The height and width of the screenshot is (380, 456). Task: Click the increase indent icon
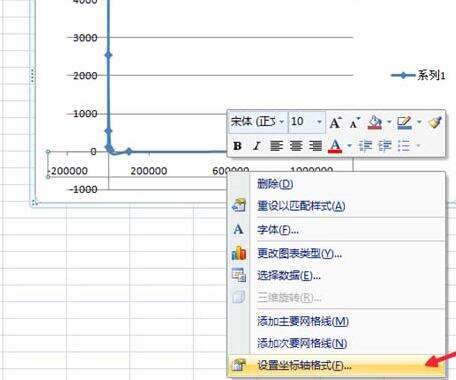(385, 146)
